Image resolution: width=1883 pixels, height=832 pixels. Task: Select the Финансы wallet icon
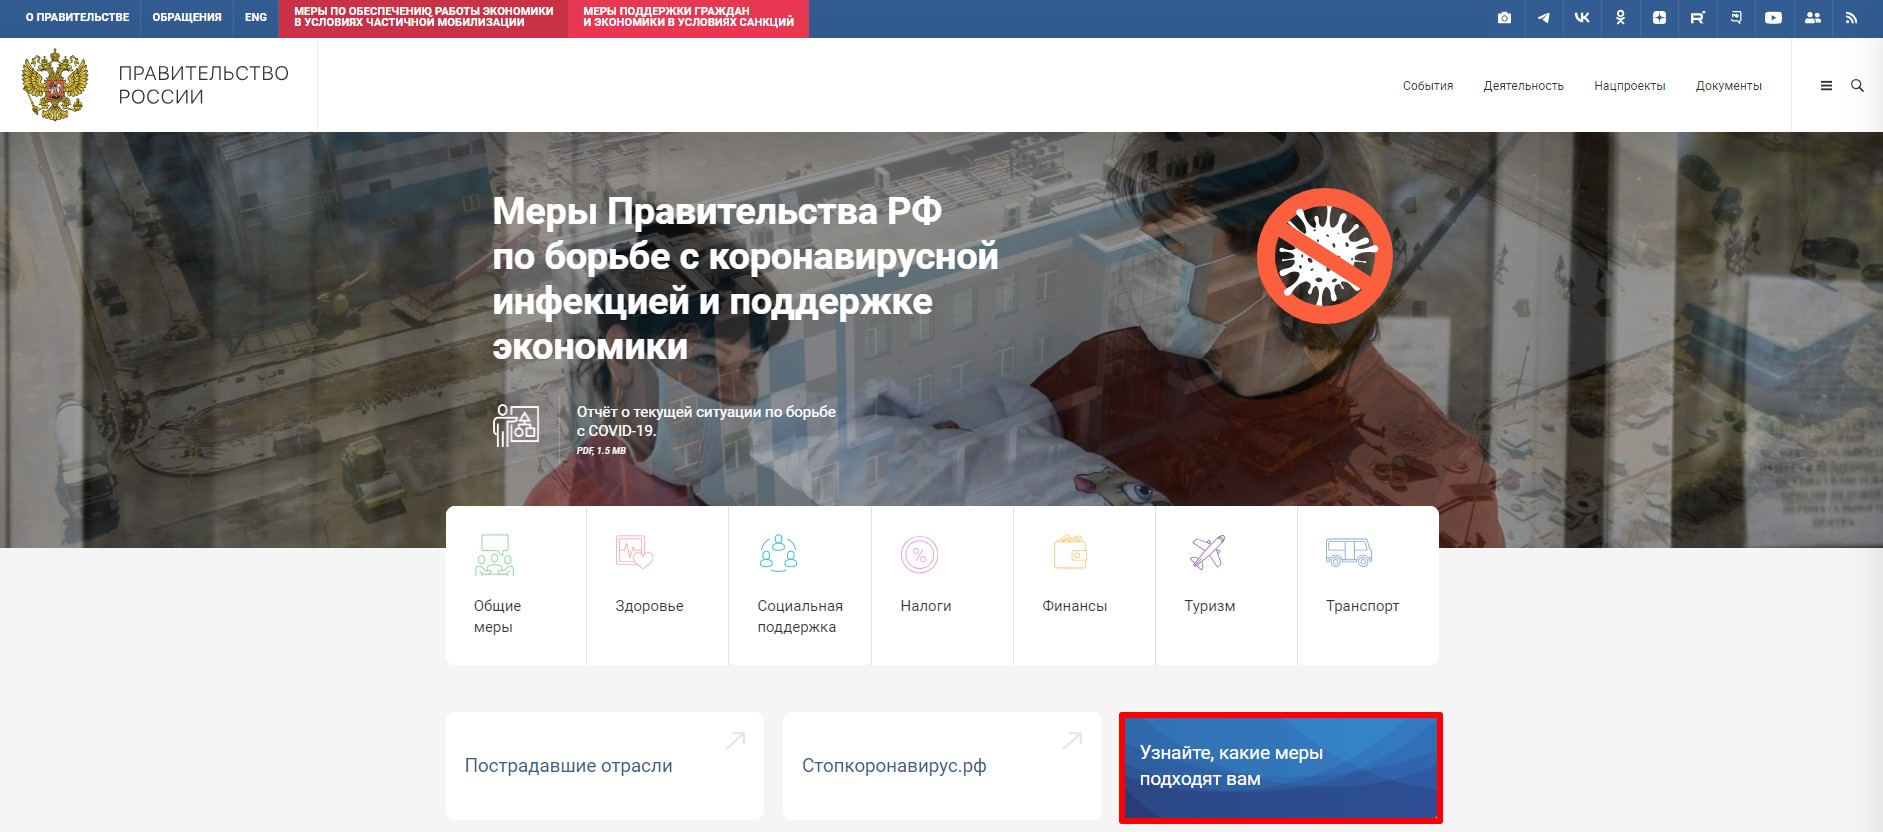[x=1070, y=552]
